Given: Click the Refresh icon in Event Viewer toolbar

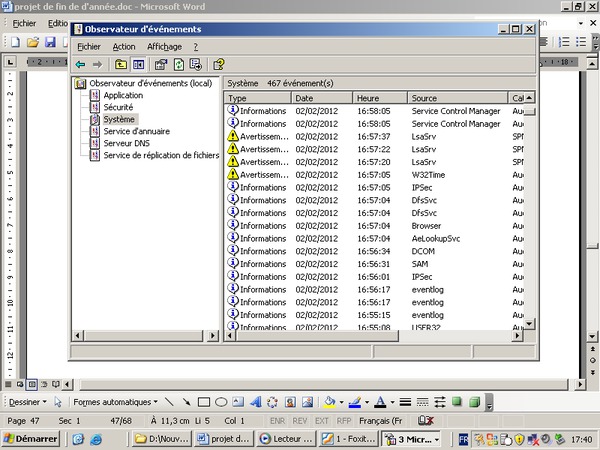Looking at the screenshot, I should (x=178, y=65).
